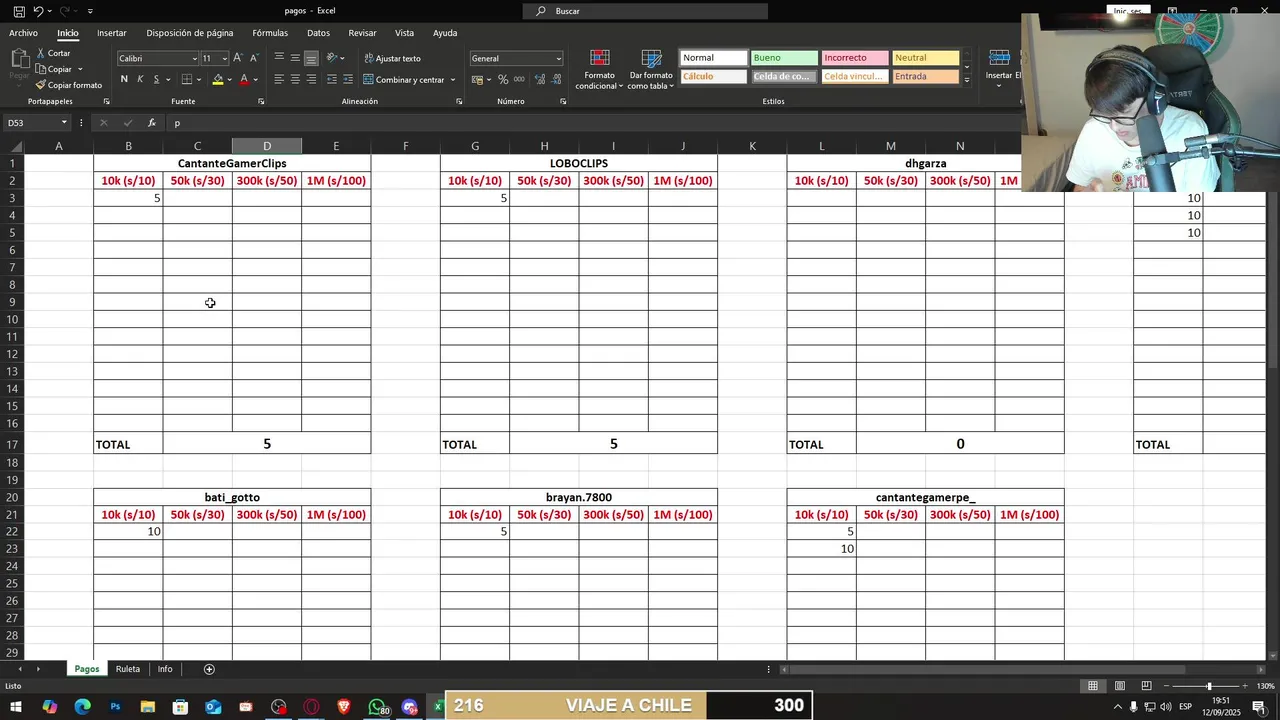Apply red font color A
Image resolution: width=1280 pixels, height=720 pixels.
tap(244, 79)
